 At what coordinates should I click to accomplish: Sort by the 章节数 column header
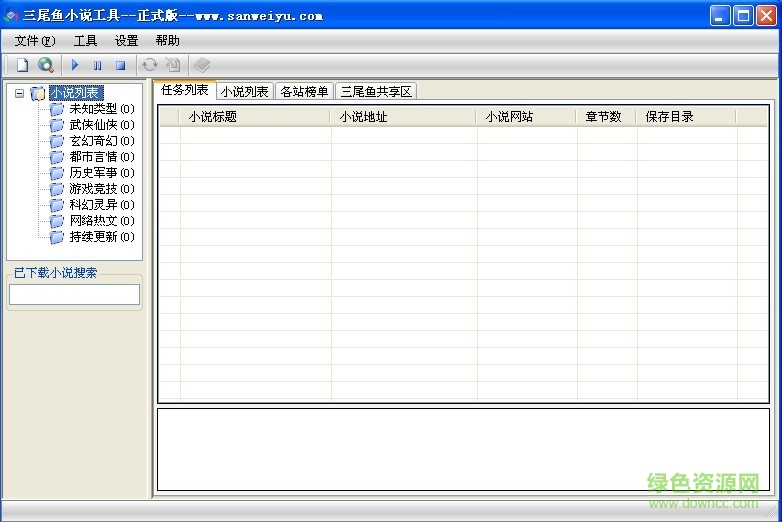pyautogui.click(x=606, y=117)
